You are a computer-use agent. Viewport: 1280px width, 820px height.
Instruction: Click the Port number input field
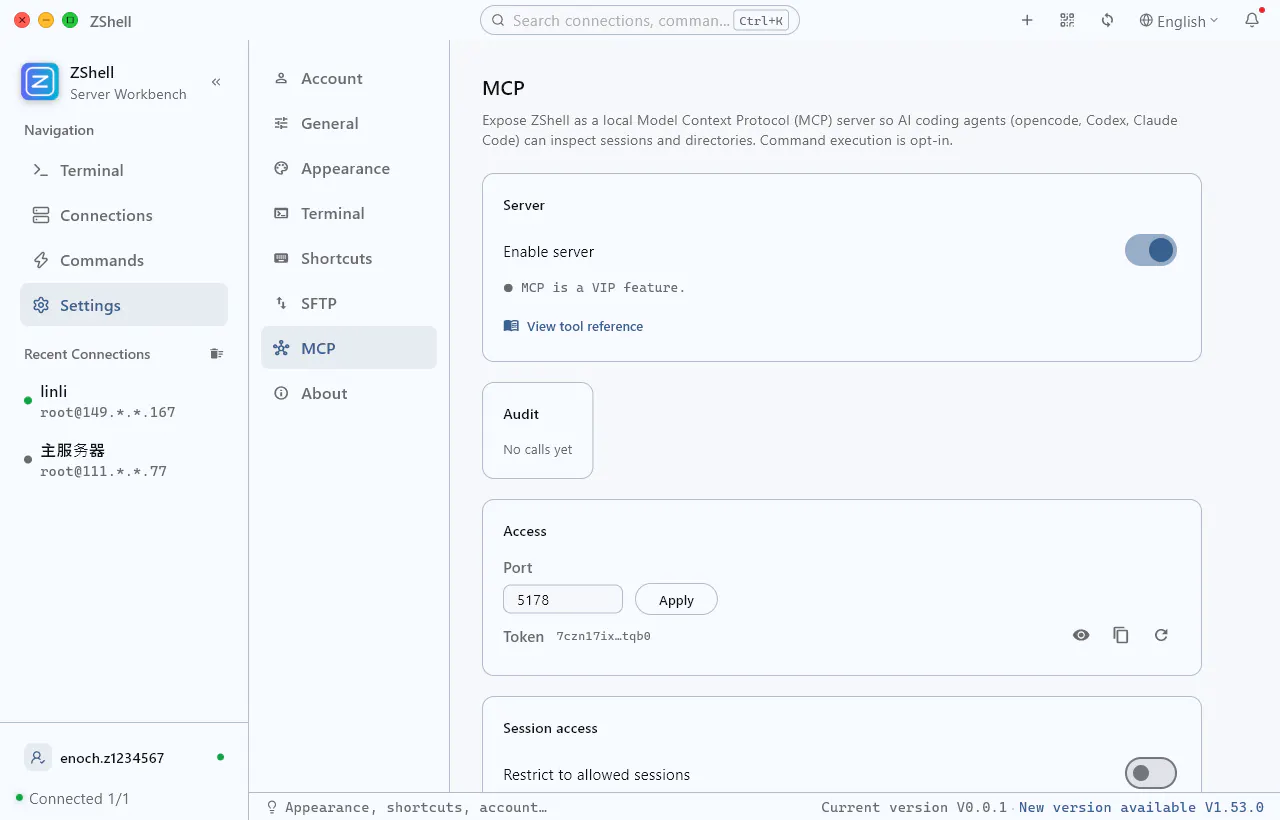(x=563, y=600)
